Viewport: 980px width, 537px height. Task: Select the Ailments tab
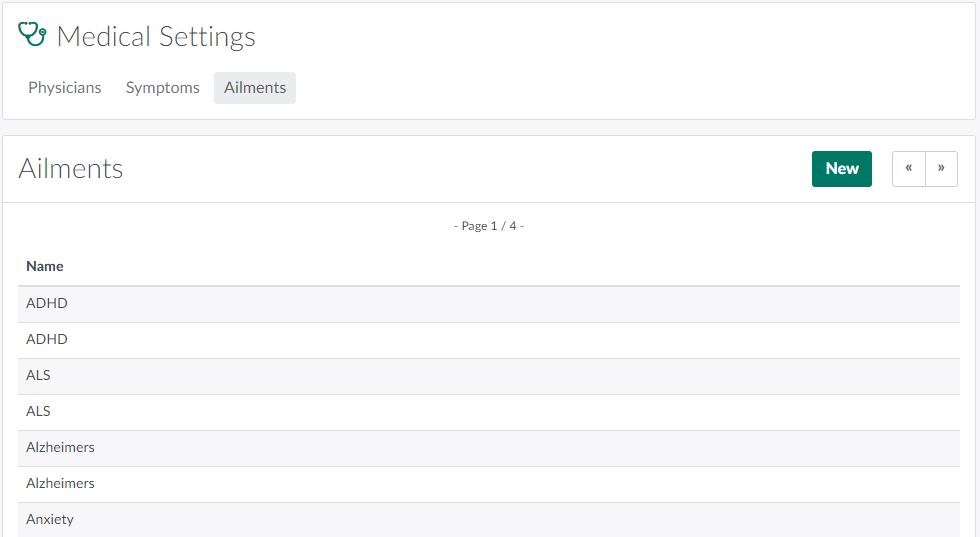tap(255, 88)
